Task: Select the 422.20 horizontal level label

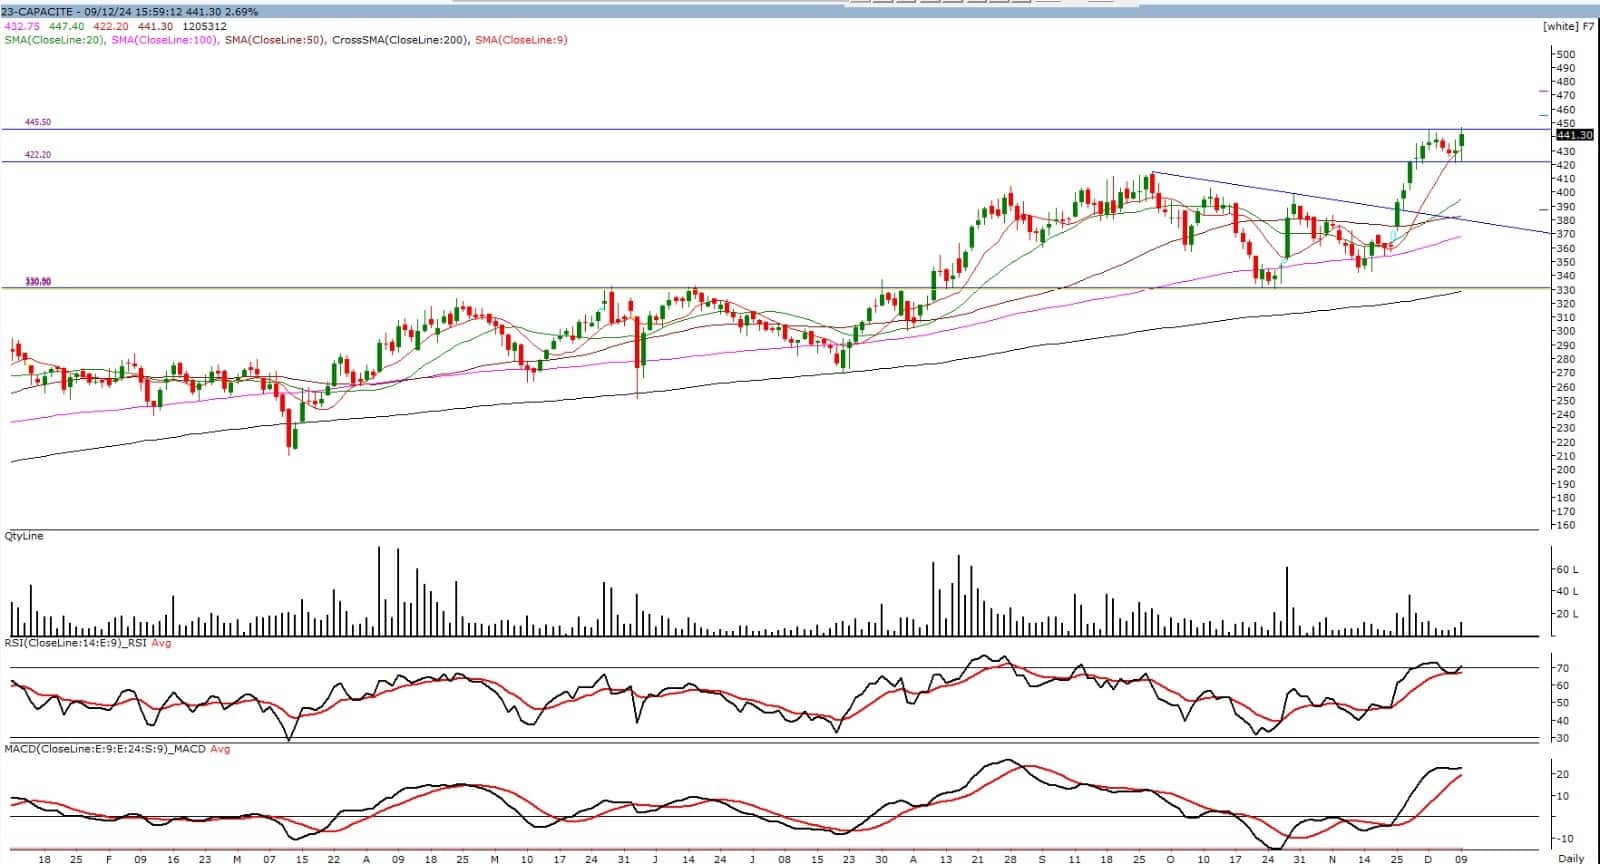Action: pos(38,155)
